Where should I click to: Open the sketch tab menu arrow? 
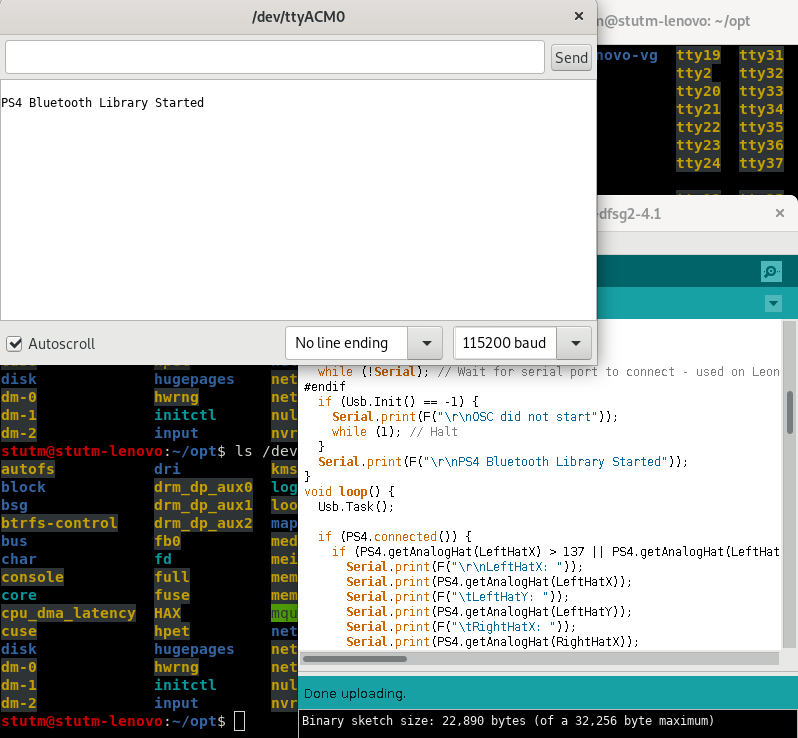tap(772, 303)
